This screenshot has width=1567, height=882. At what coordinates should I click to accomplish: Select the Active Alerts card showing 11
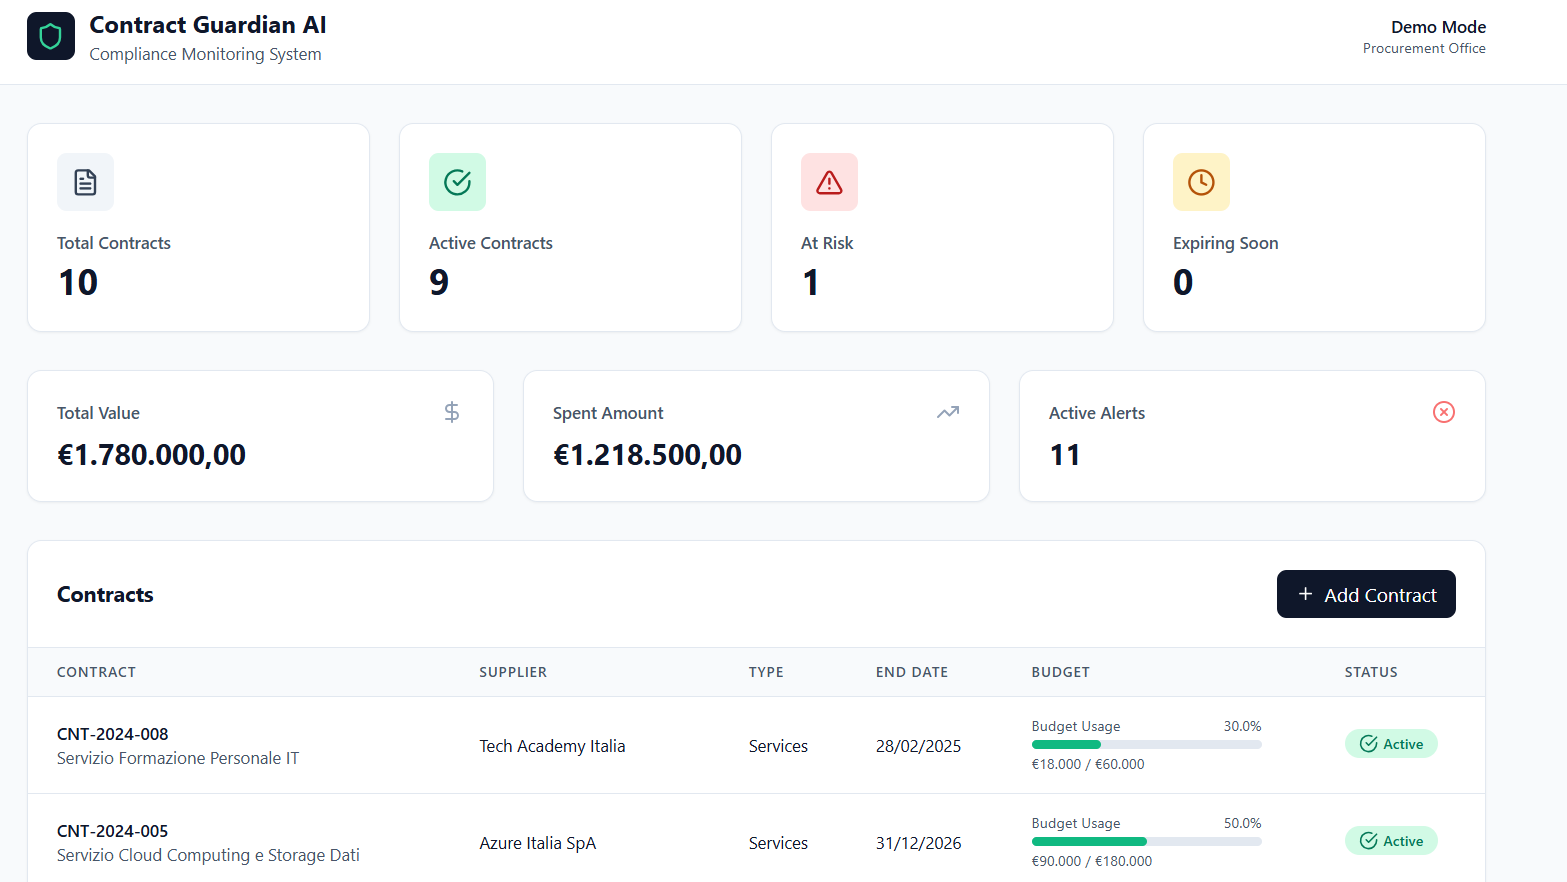(x=1251, y=436)
